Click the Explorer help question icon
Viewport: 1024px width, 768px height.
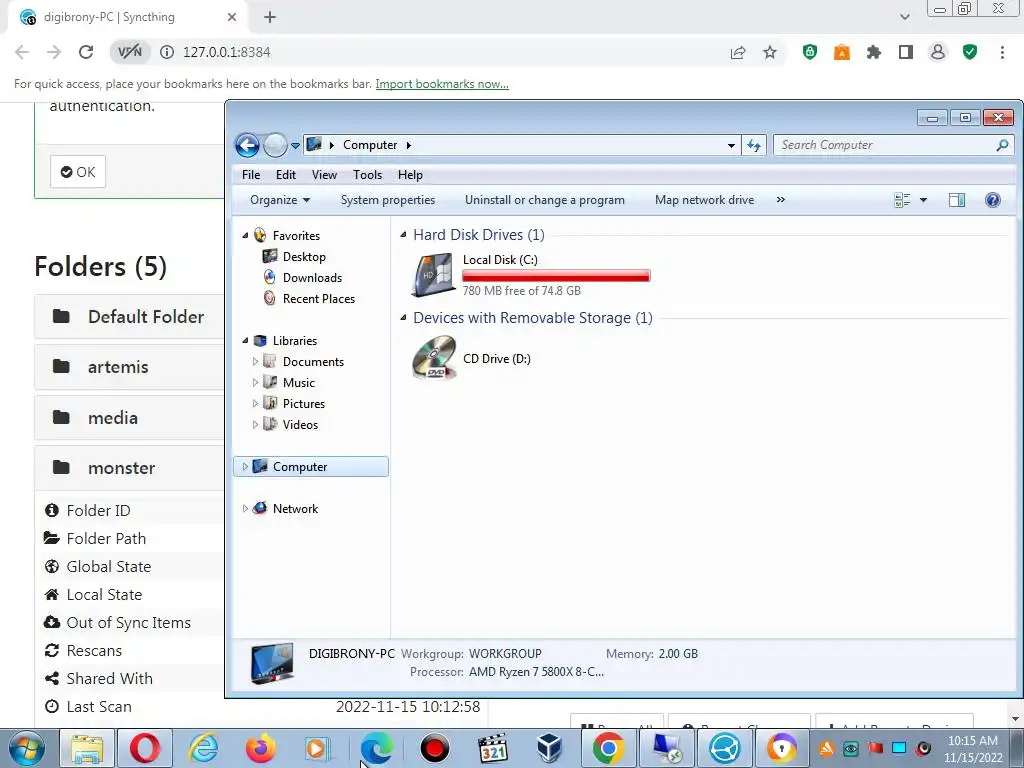(x=993, y=200)
